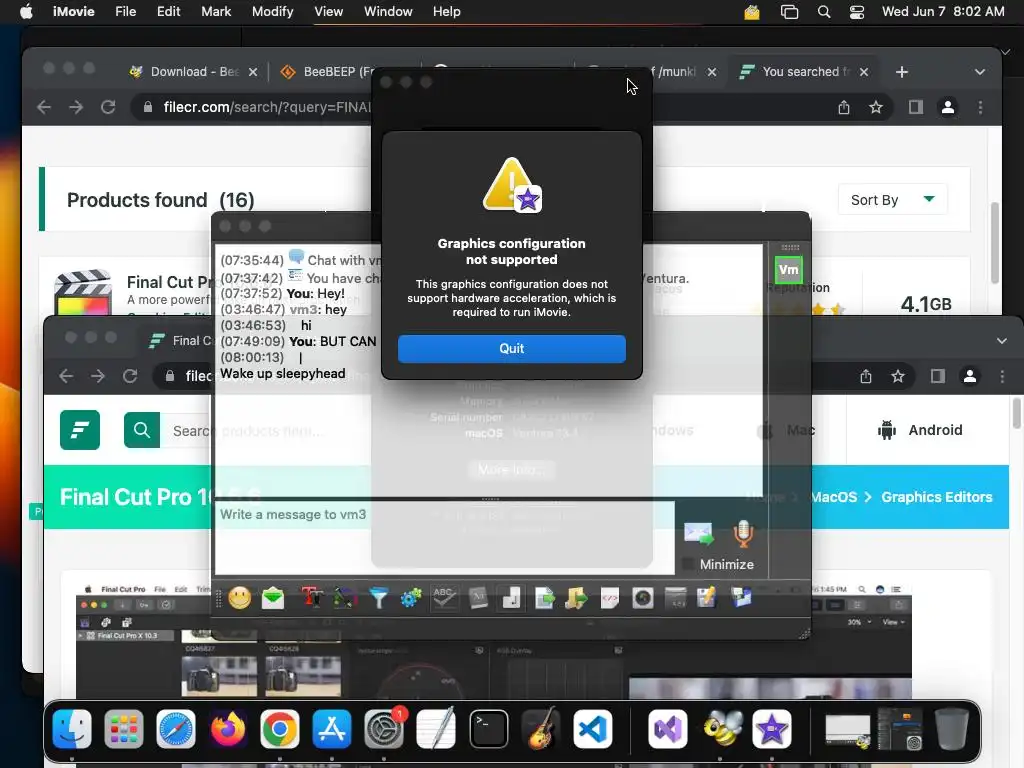The height and width of the screenshot is (768, 1024).
Task: Open the iMovie menu in menu bar
Action: (x=73, y=12)
